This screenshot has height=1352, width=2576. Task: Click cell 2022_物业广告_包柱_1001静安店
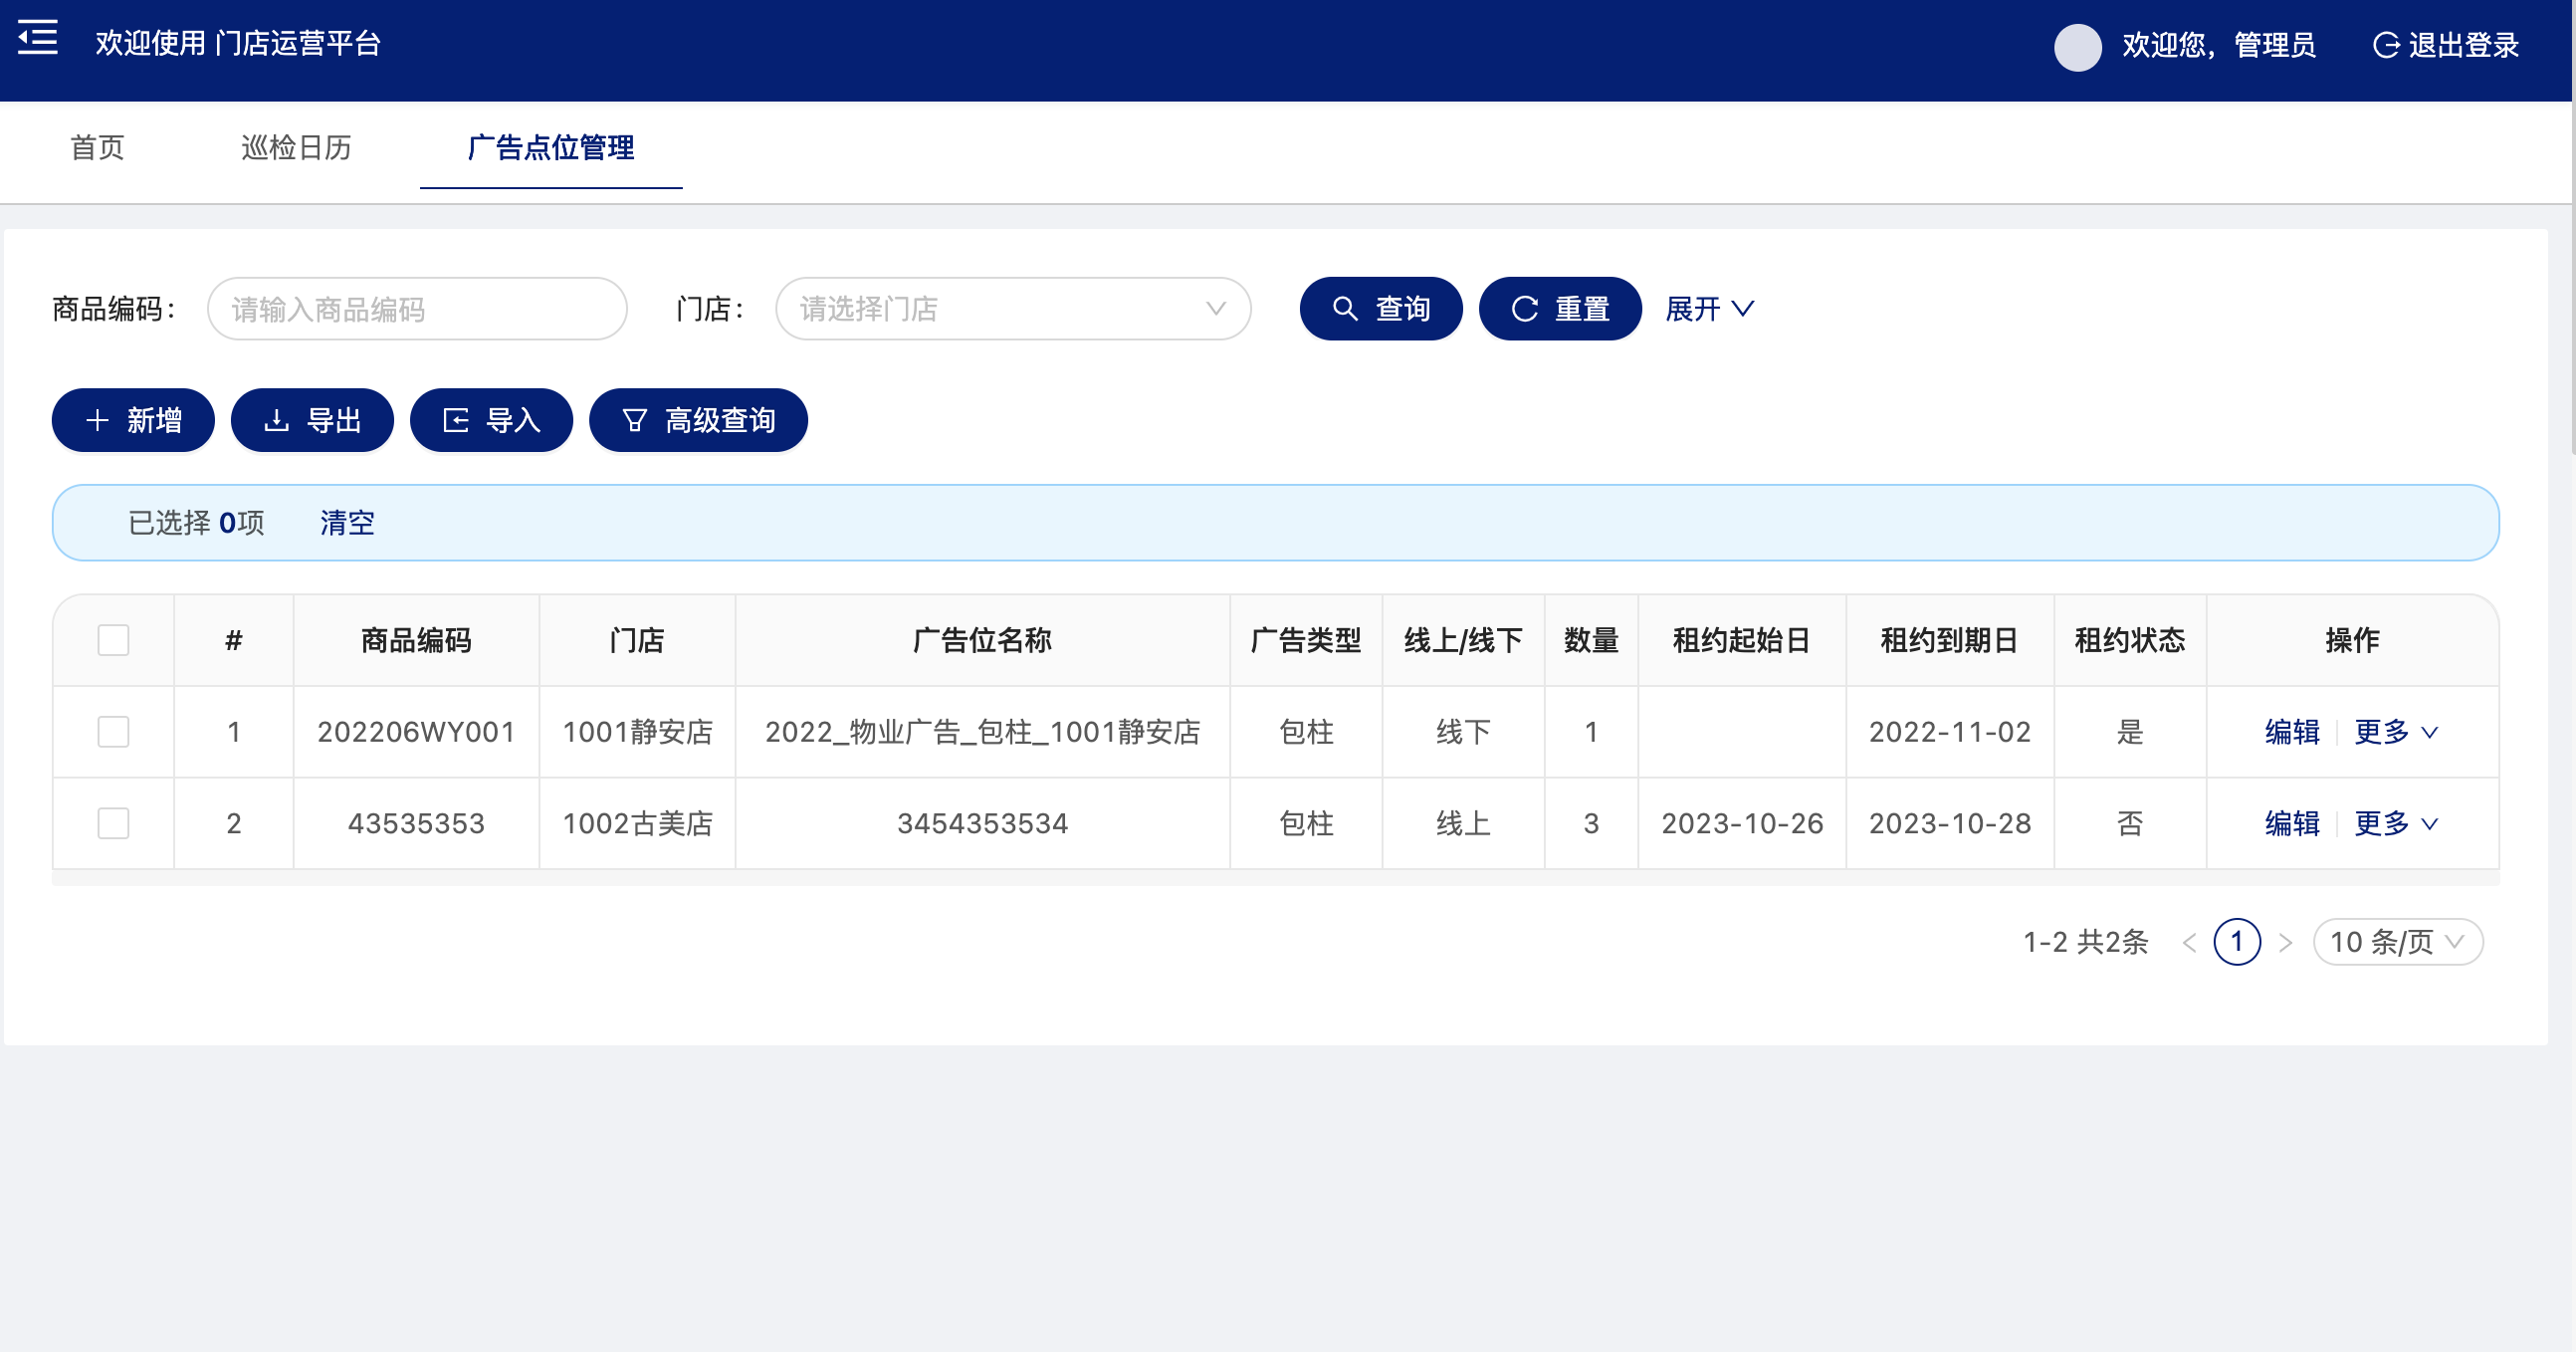click(x=982, y=732)
